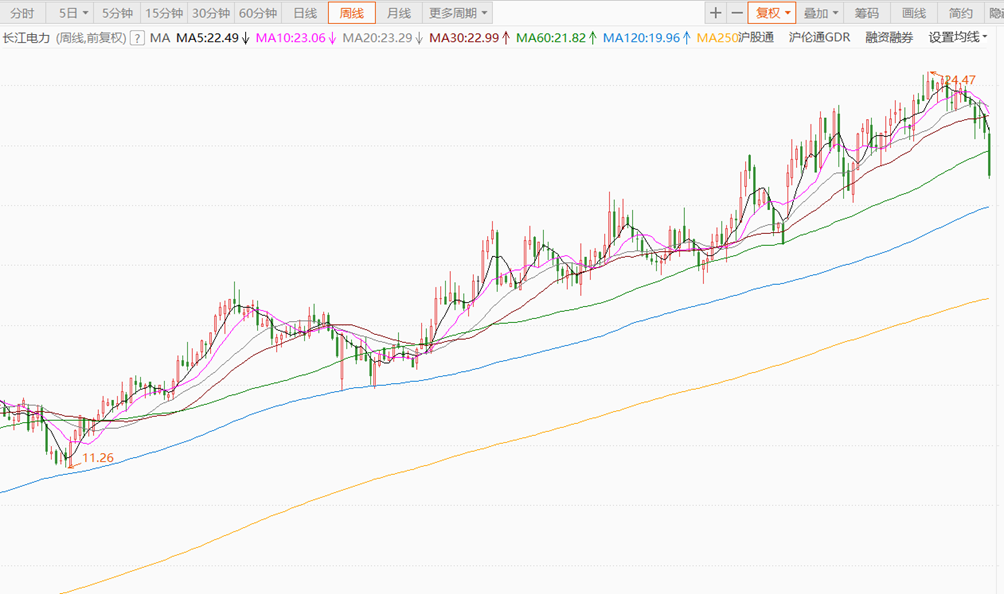Click the question mark help icon
Viewport: 1004px width, 594px height.
(x=137, y=38)
